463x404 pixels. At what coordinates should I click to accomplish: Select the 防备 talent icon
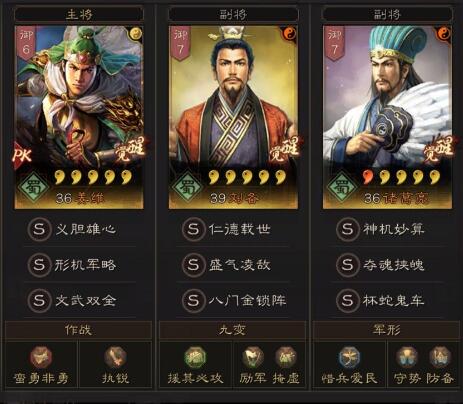[x=440, y=357]
